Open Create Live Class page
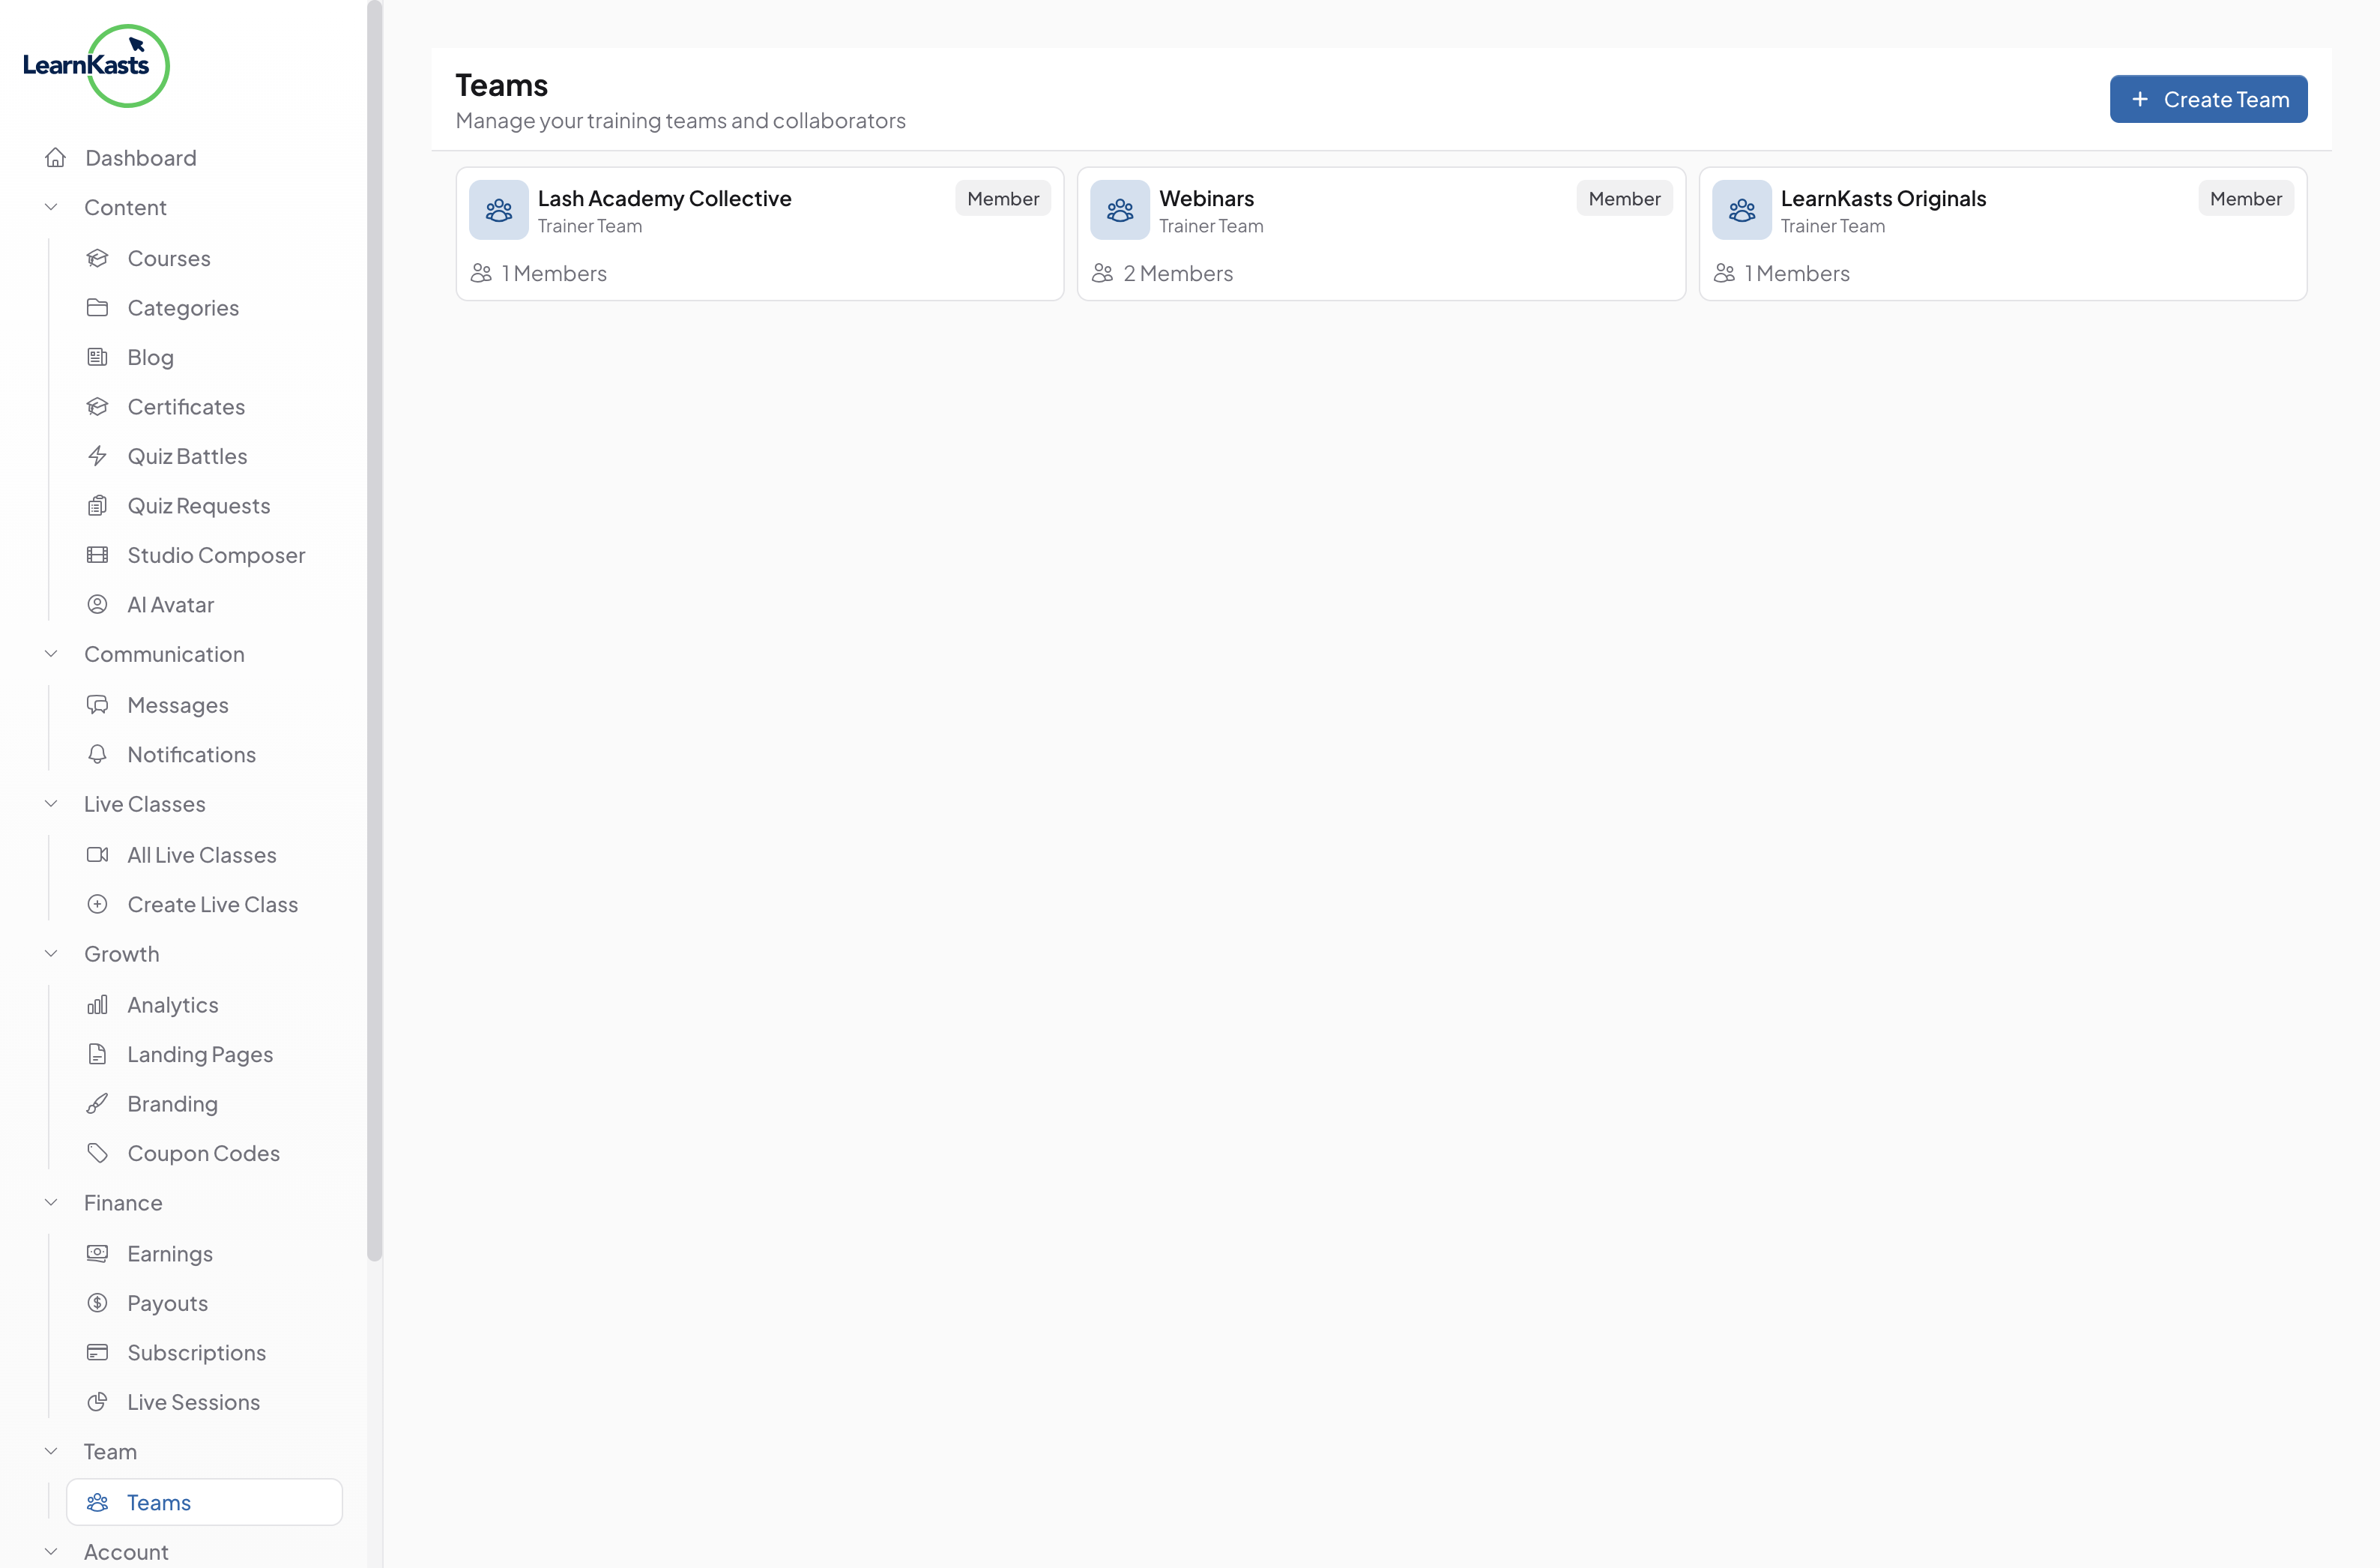Image resolution: width=2380 pixels, height=1568 pixels. click(x=212, y=904)
